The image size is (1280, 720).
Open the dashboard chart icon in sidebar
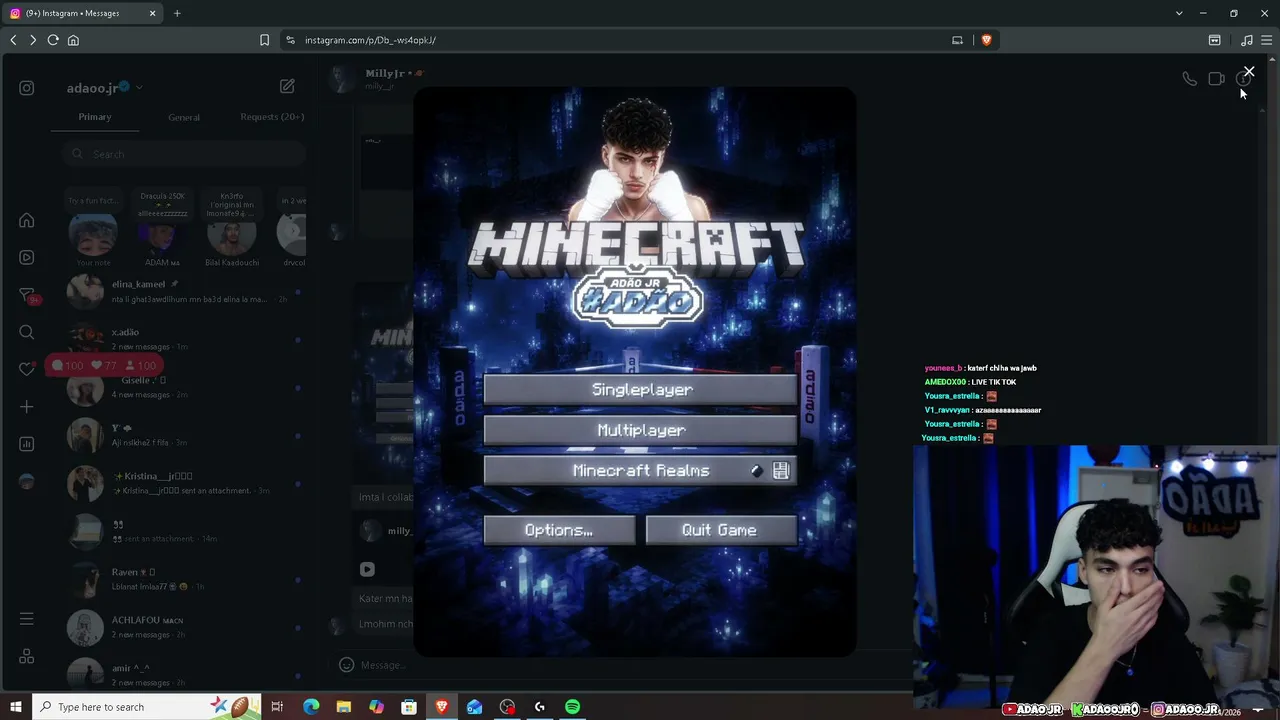click(27, 444)
